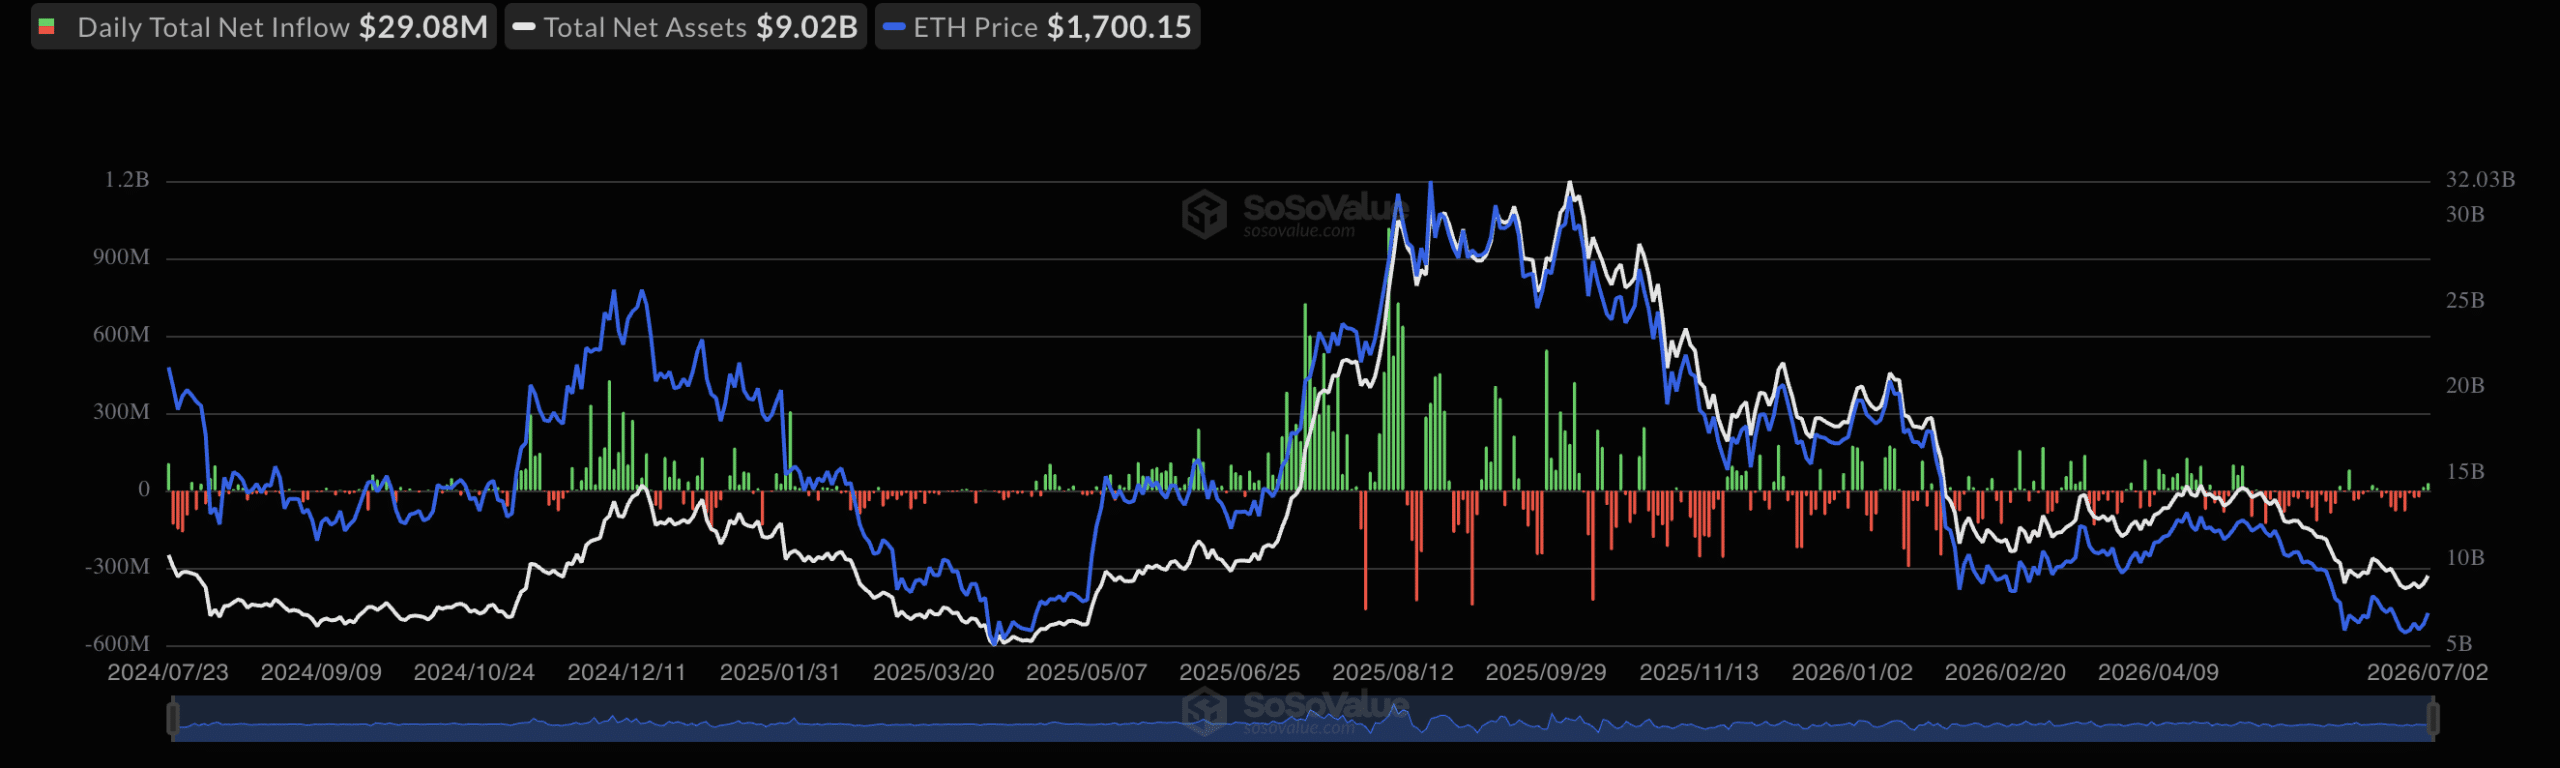Click the 2024/07/23 x-axis date label
Viewport: 2560px width, 768px height.
pos(168,672)
